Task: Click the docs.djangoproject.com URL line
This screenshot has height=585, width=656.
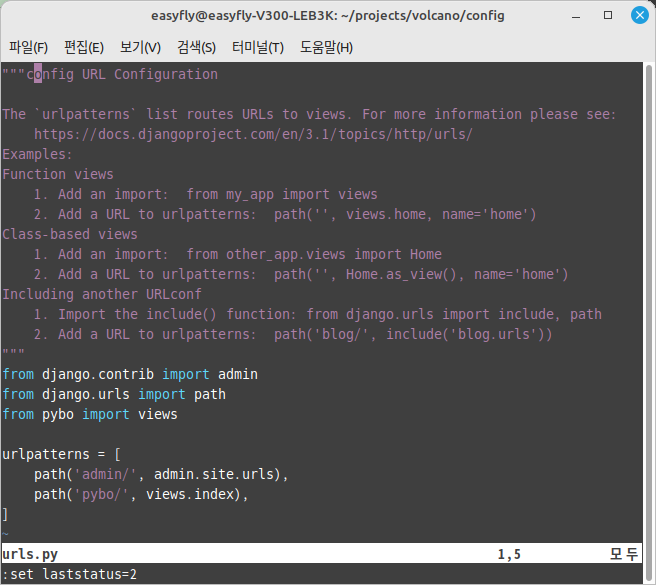Action: click(x=253, y=134)
